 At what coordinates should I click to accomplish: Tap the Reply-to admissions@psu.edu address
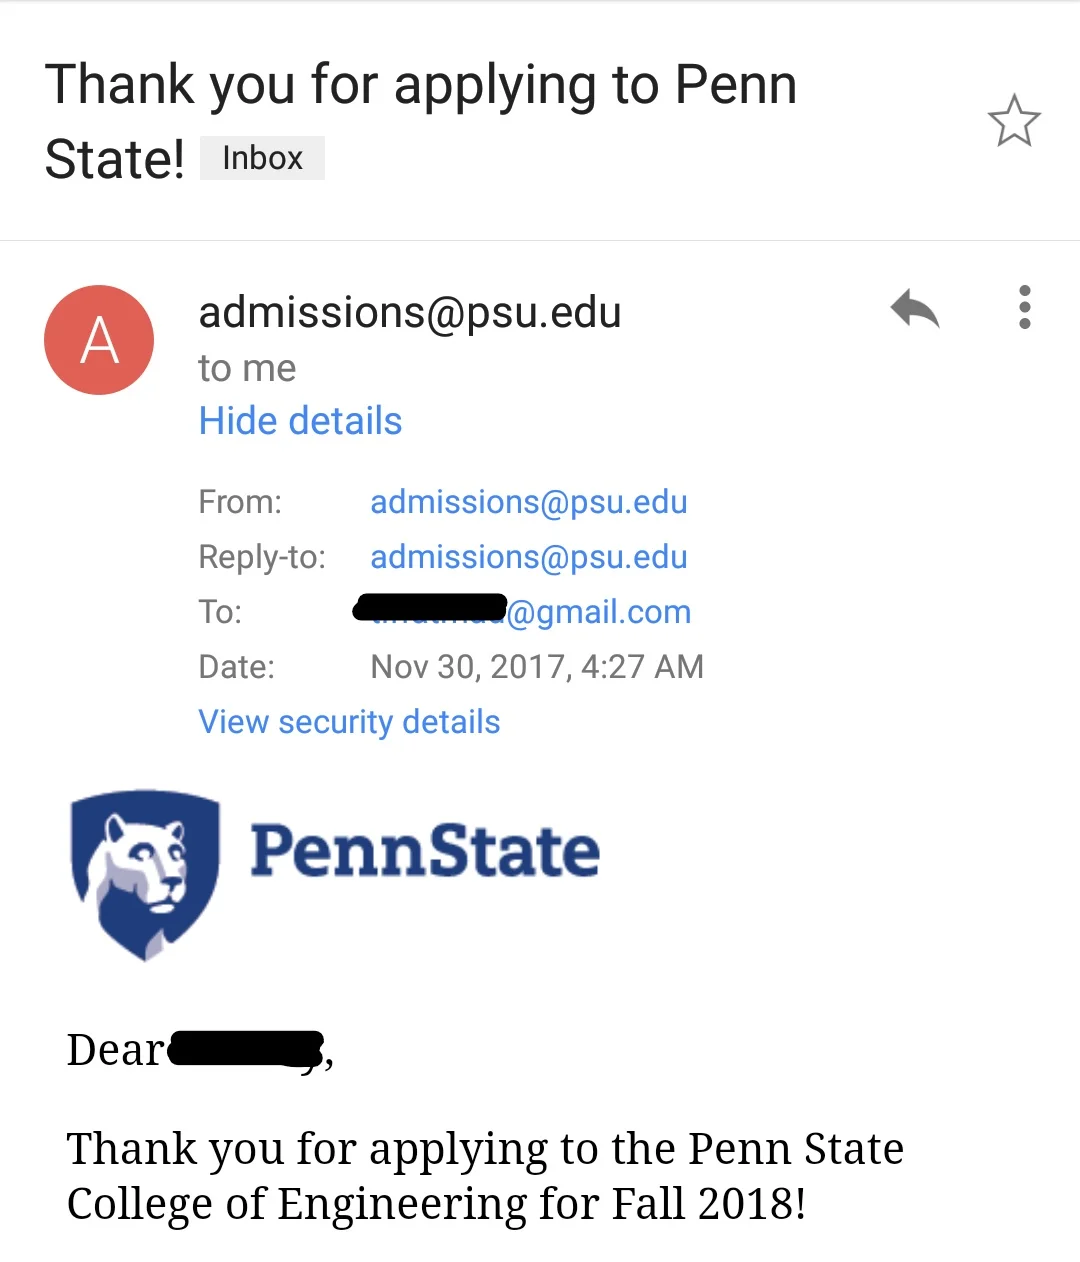pos(529,557)
